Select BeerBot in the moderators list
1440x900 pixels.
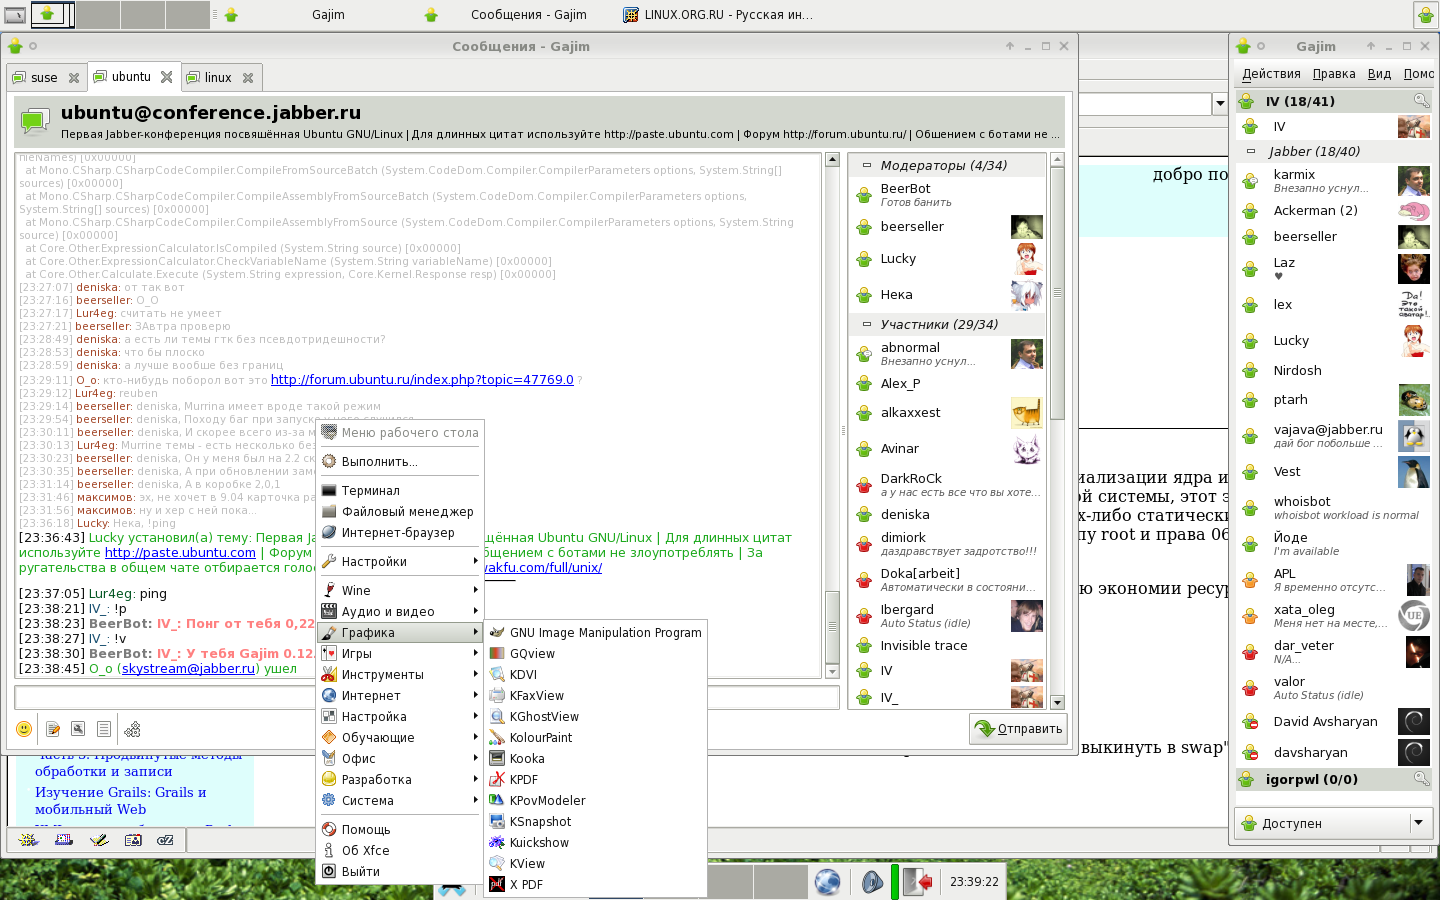[x=947, y=194]
